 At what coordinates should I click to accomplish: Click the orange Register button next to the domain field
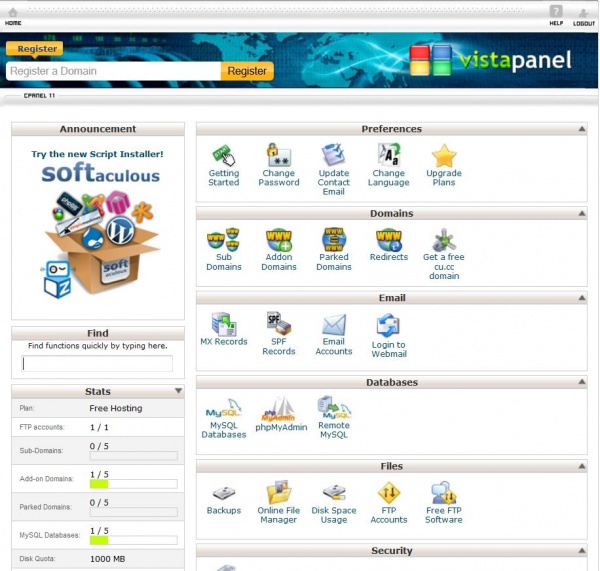point(247,71)
